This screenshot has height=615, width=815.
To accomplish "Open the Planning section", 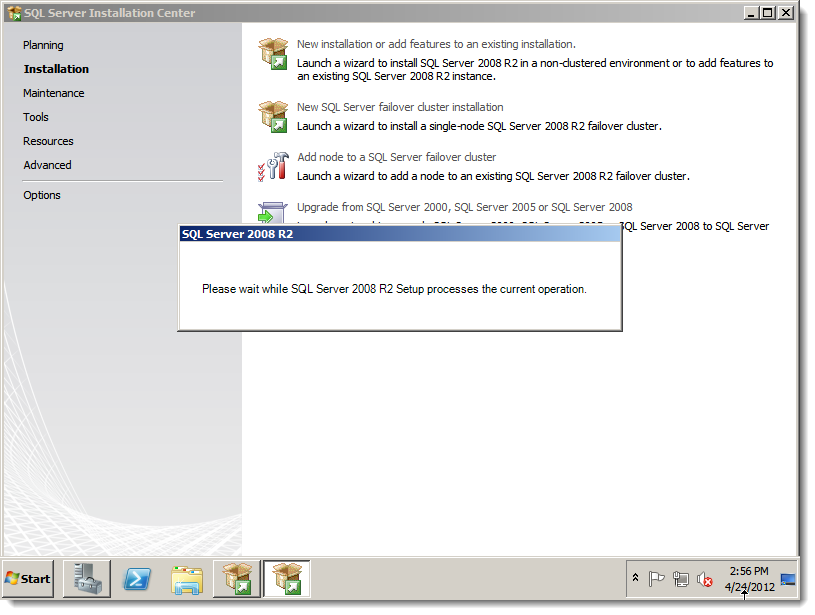I will click(43, 45).
